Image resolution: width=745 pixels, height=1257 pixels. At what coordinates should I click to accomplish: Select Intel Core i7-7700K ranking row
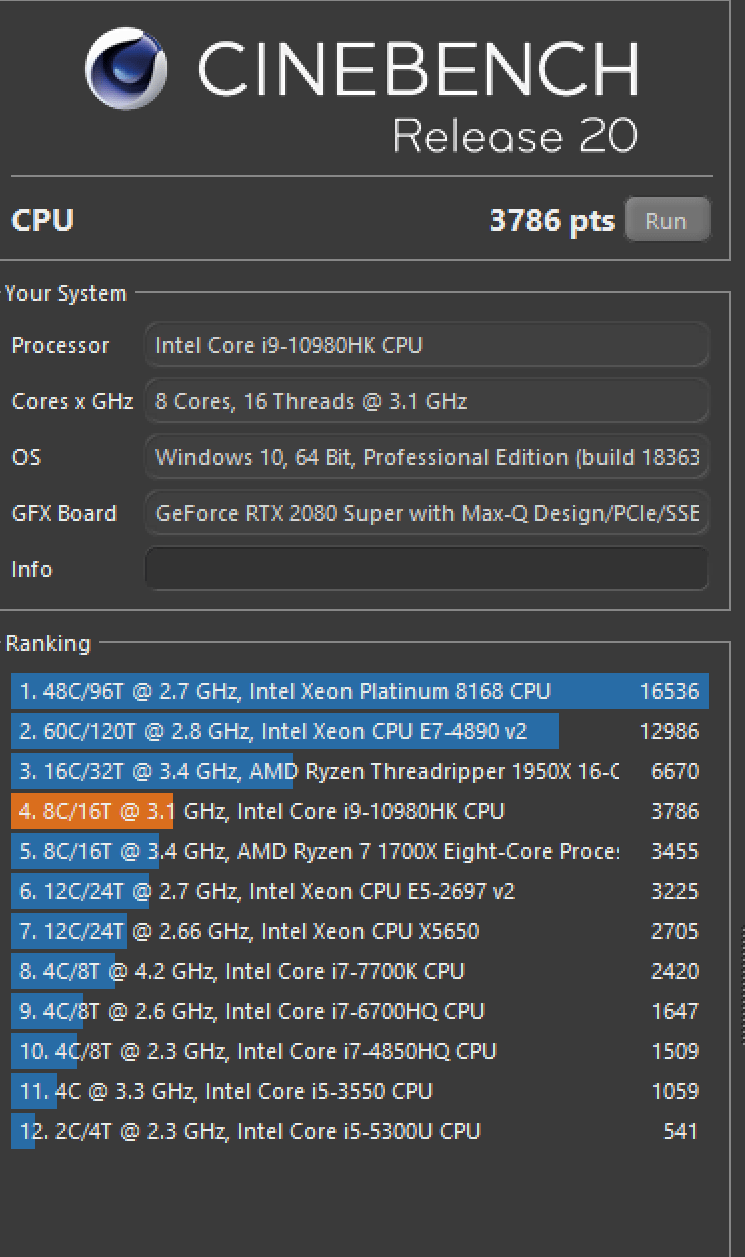tap(358, 971)
